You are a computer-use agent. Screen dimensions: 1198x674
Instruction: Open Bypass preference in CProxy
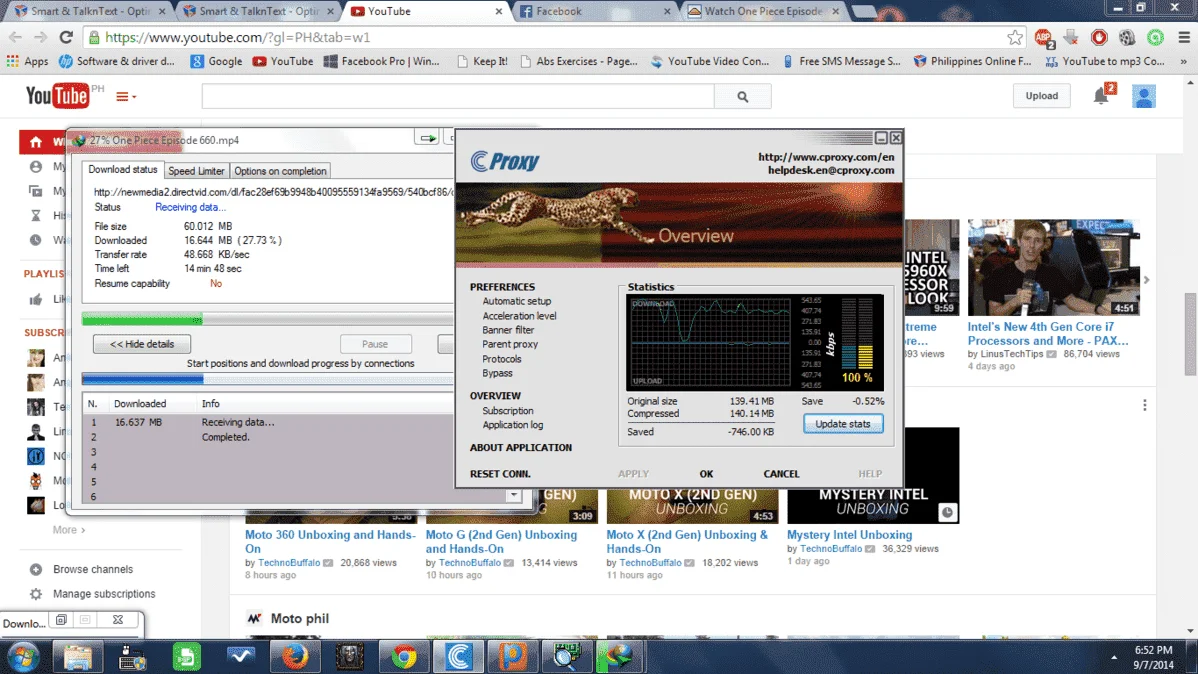pyautogui.click(x=497, y=373)
